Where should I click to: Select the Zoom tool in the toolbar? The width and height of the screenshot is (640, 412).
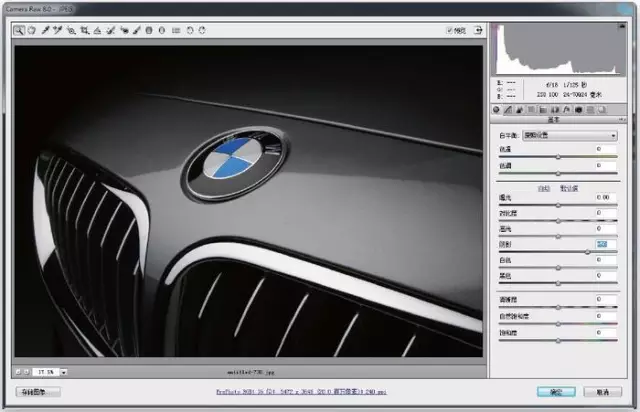(19, 30)
